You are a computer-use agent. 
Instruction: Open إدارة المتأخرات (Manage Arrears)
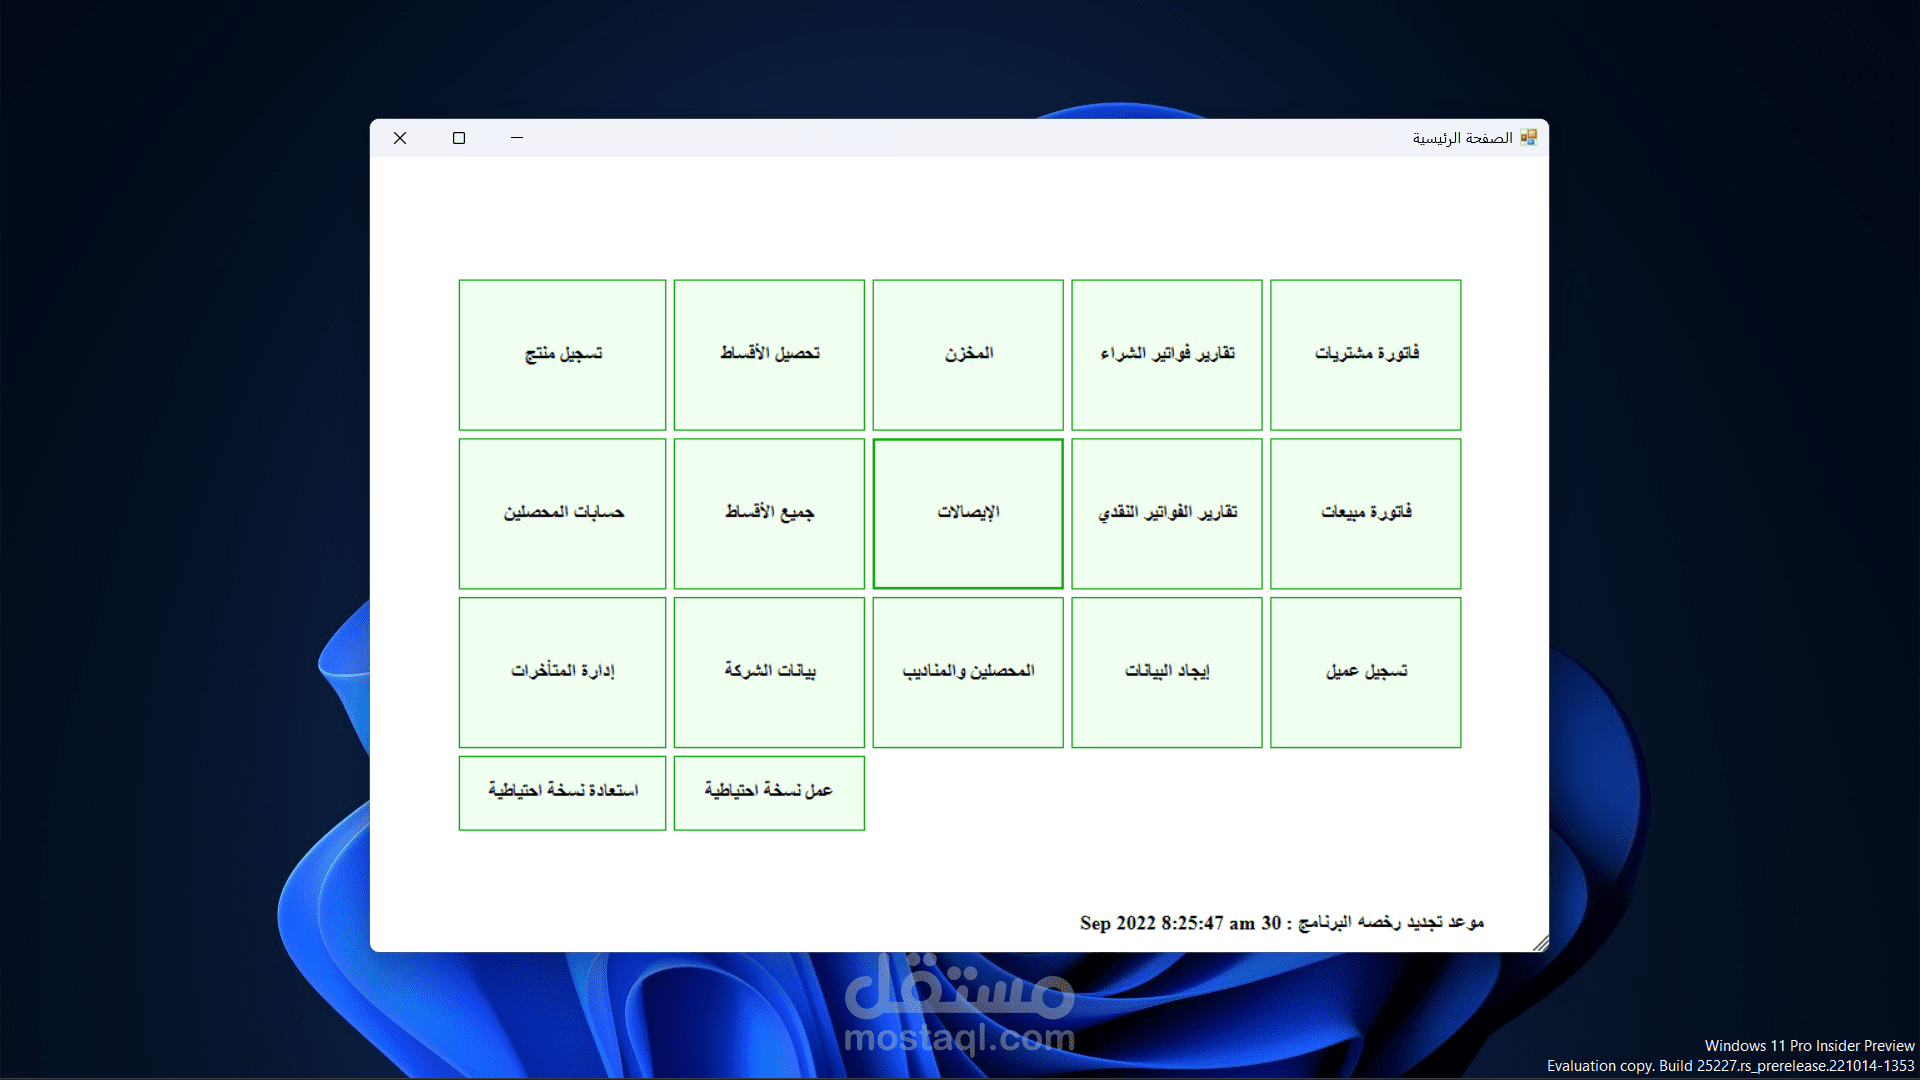pos(562,672)
